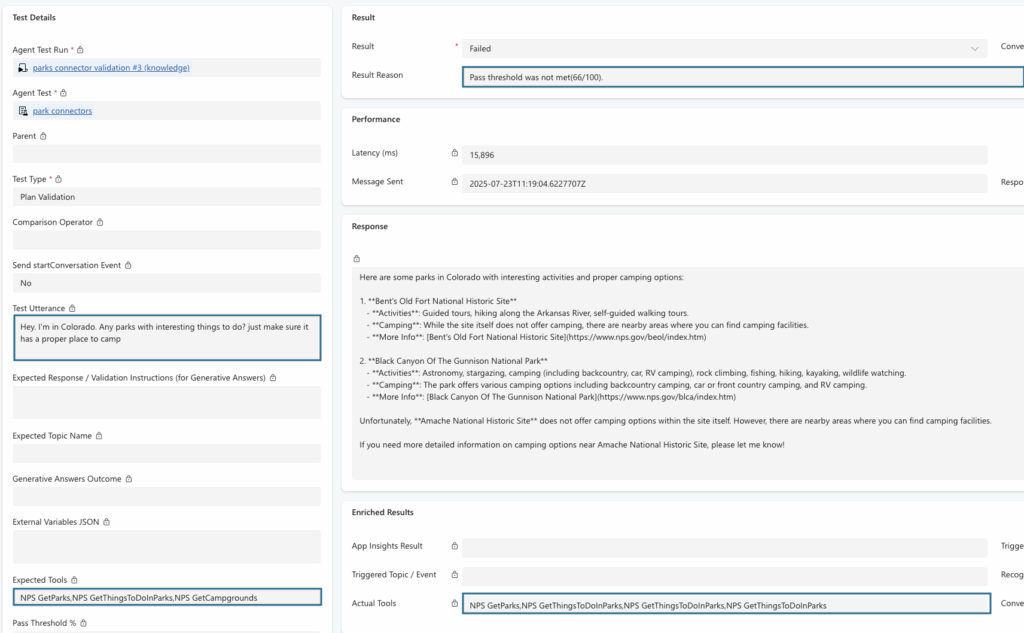This screenshot has height=633, width=1024.
Task: Expand the Result dropdown chevron
Action: pos(975,48)
